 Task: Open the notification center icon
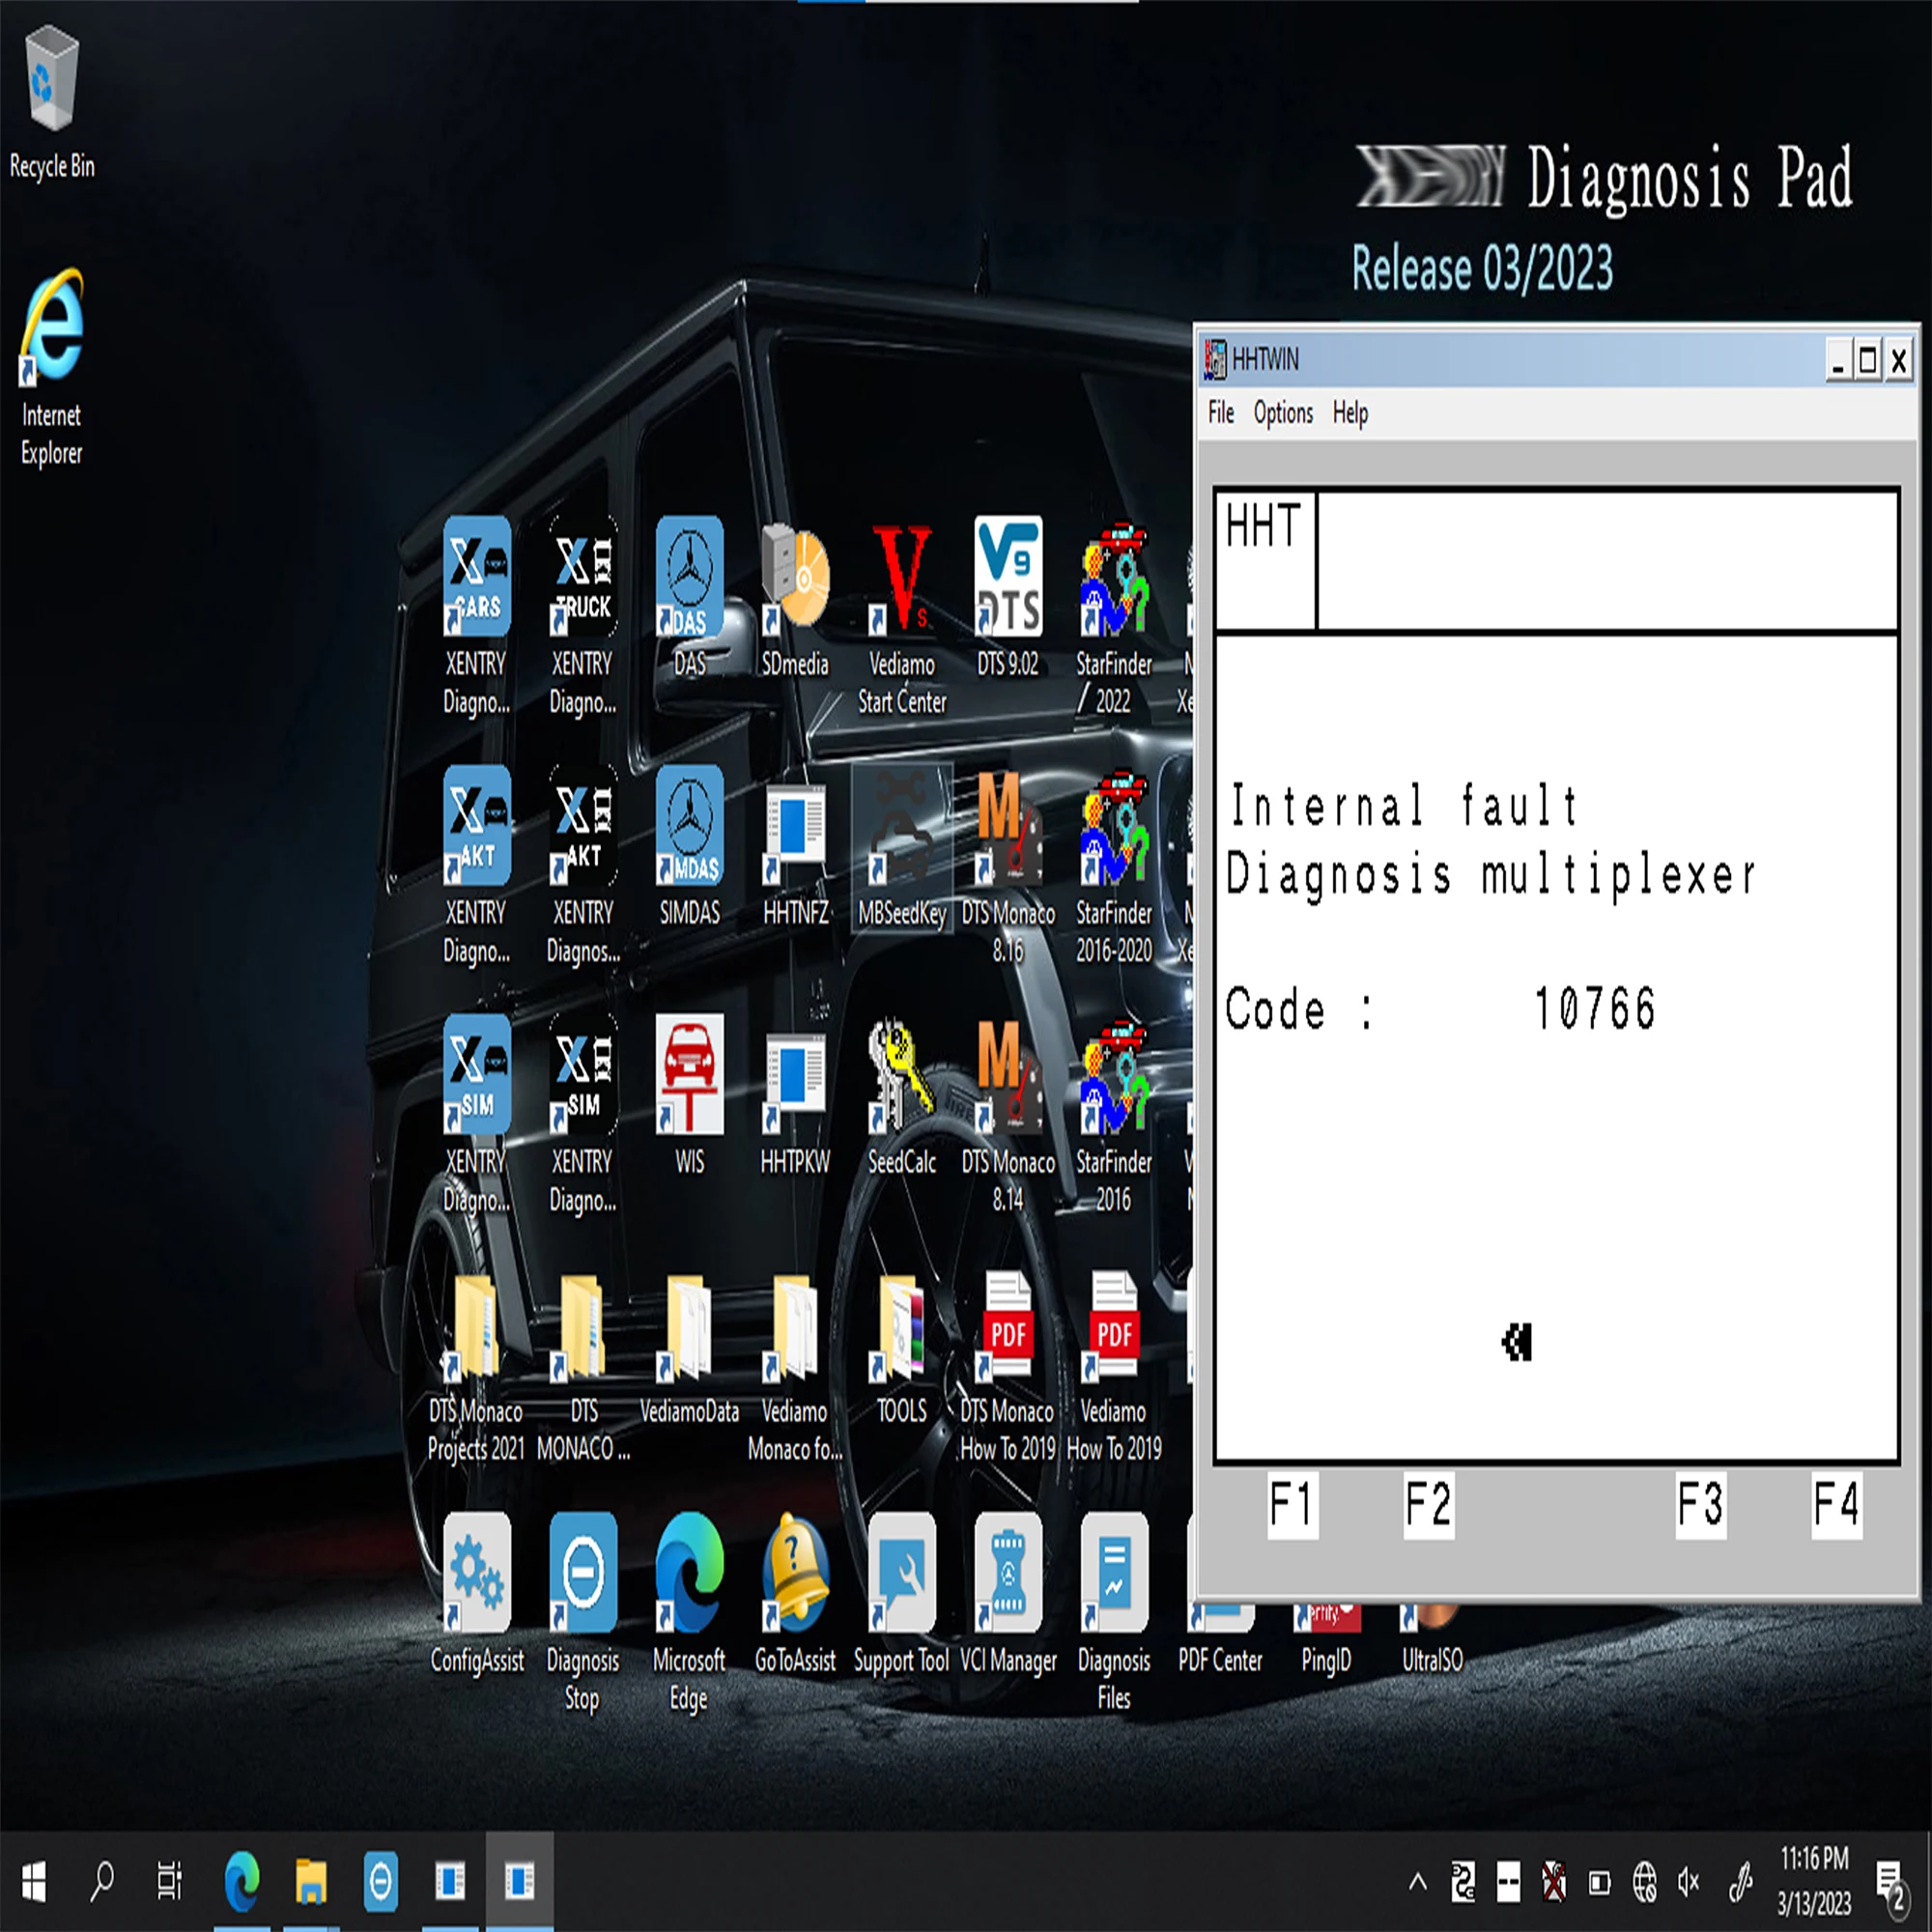tap(1892, 1884)
